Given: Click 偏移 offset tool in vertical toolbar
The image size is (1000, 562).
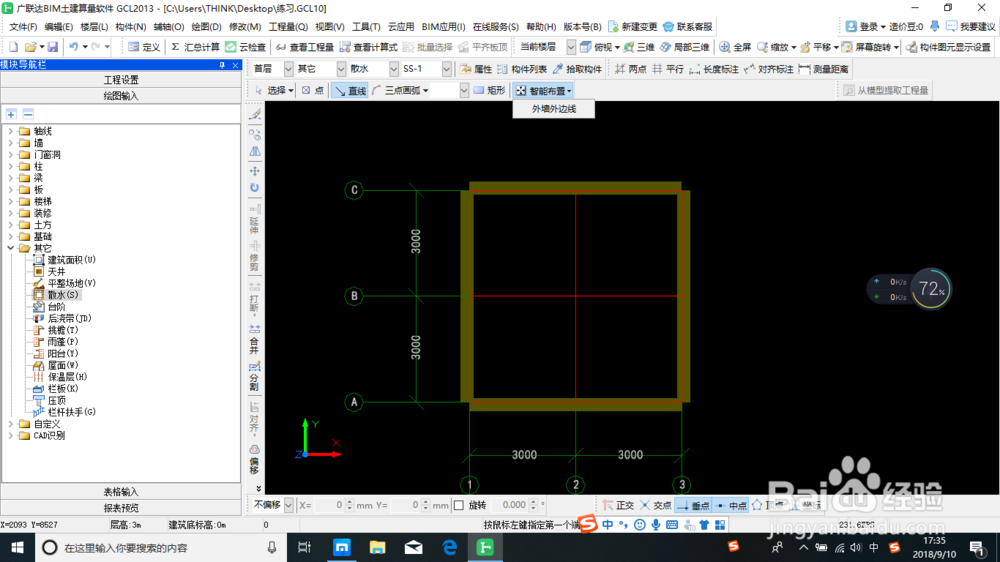Looking at the screenshot, I should [x=254, y=459].
